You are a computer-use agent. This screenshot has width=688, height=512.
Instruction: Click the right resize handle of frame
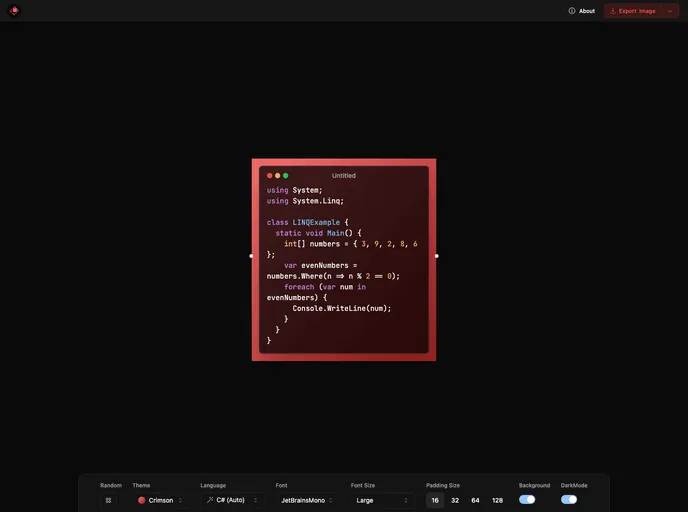(437, 256)
